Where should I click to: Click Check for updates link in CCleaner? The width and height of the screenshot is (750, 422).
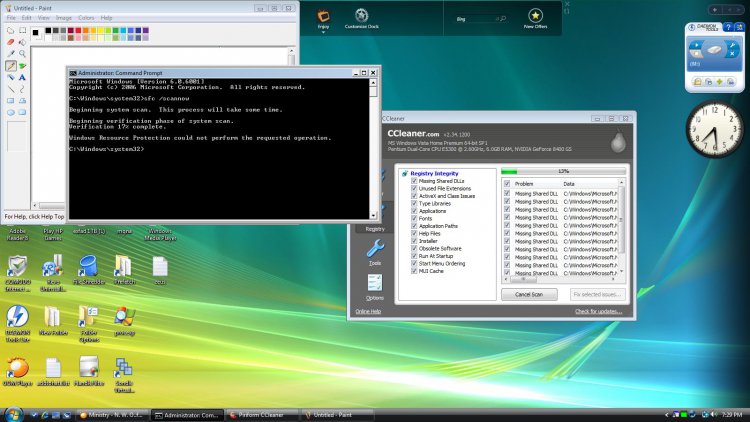click(x=598, y=311)
